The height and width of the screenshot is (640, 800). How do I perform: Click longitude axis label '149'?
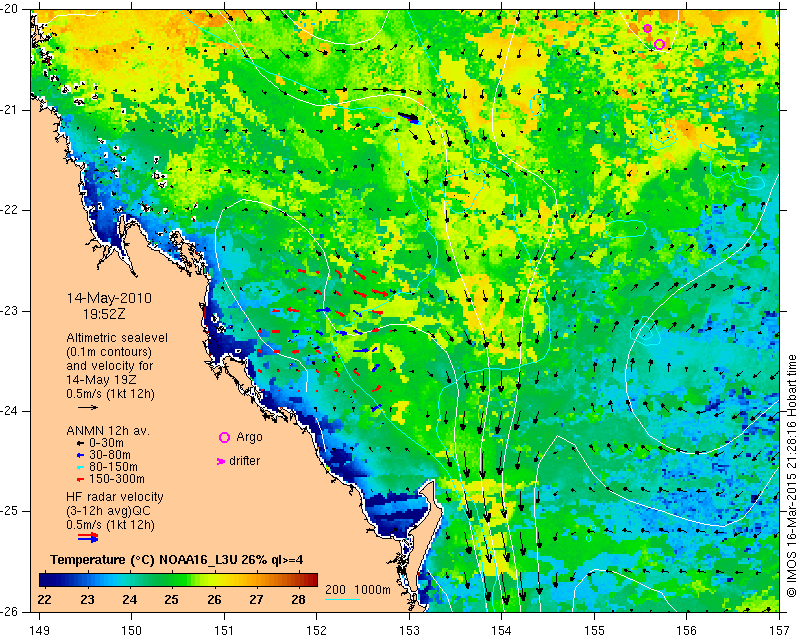coord(39,631)
